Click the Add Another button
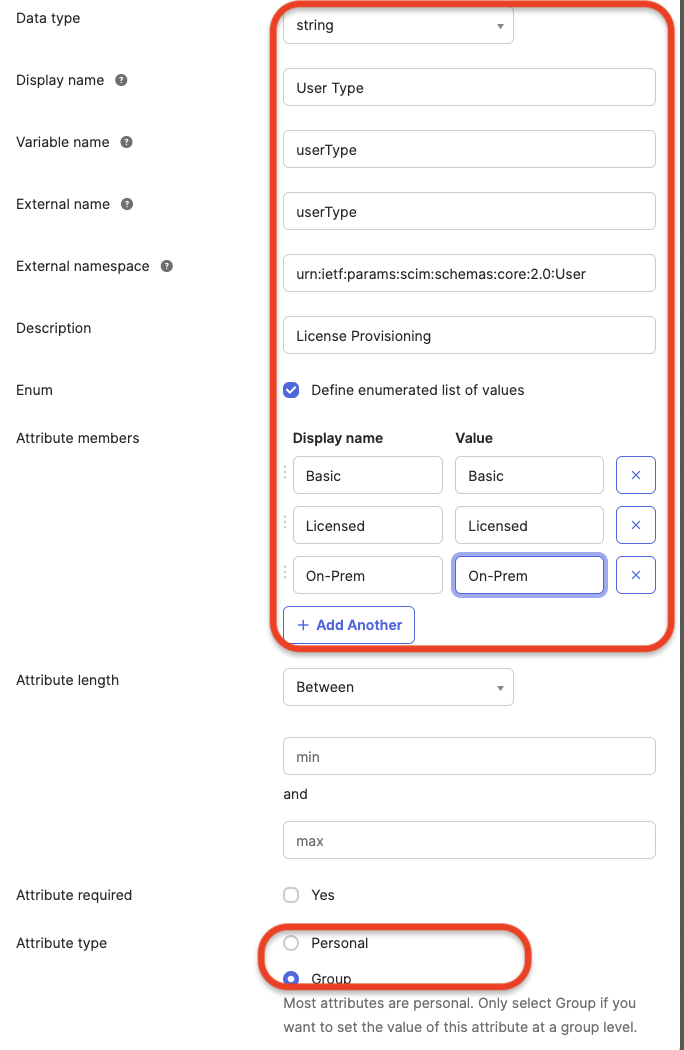This screenshot has height=1050, width=684. (x=348, y=624)
